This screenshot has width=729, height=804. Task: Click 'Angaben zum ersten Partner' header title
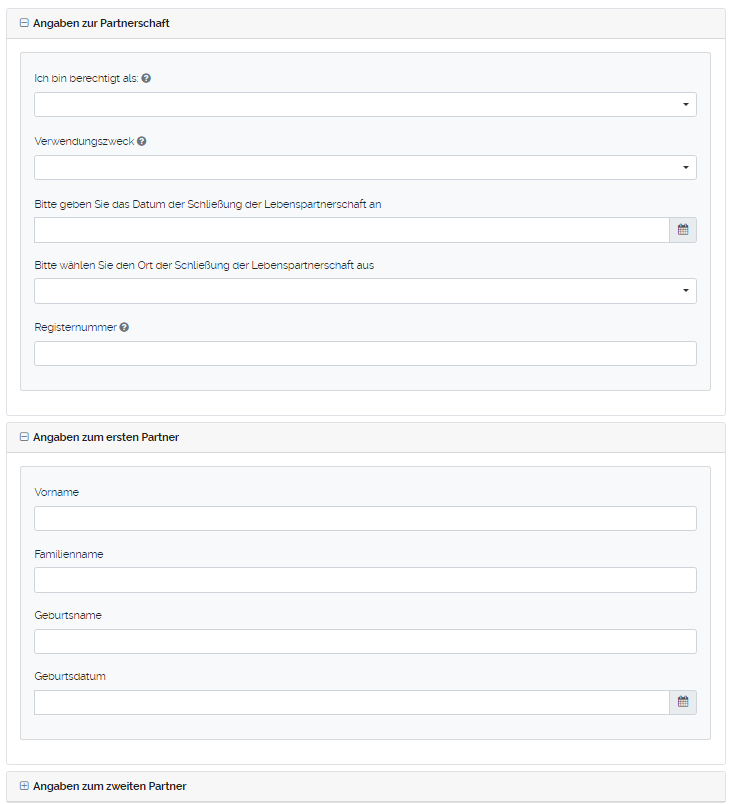click(106, 437)
